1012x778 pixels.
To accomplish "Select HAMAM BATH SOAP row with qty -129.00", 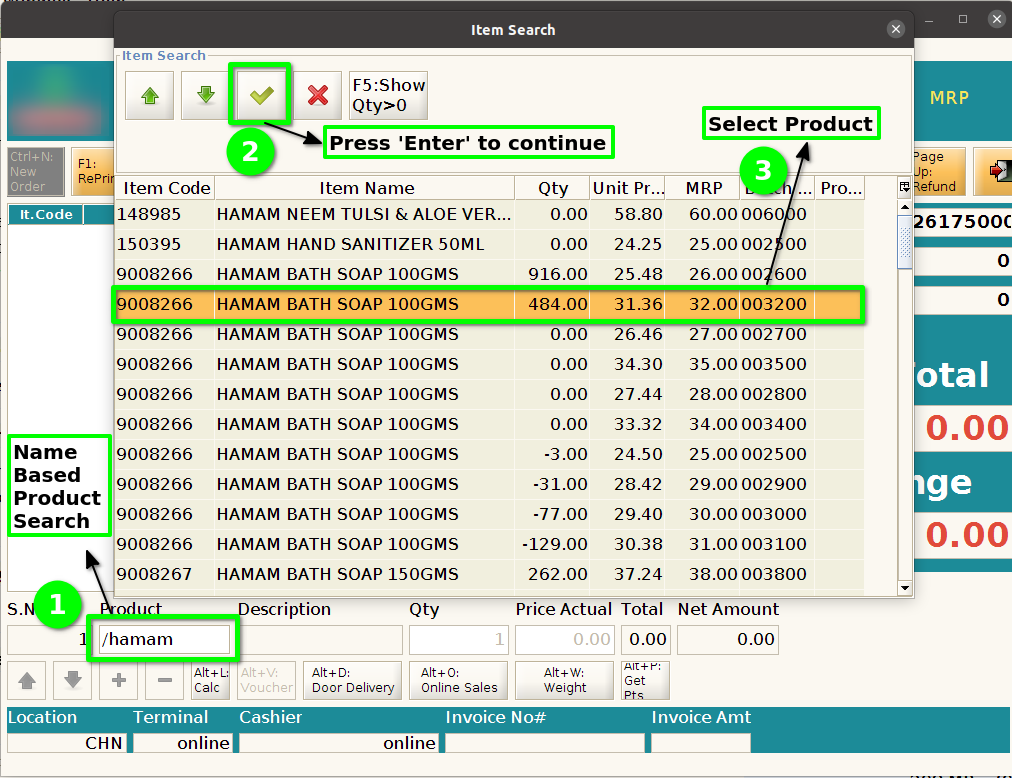I will tap(489, 544).
